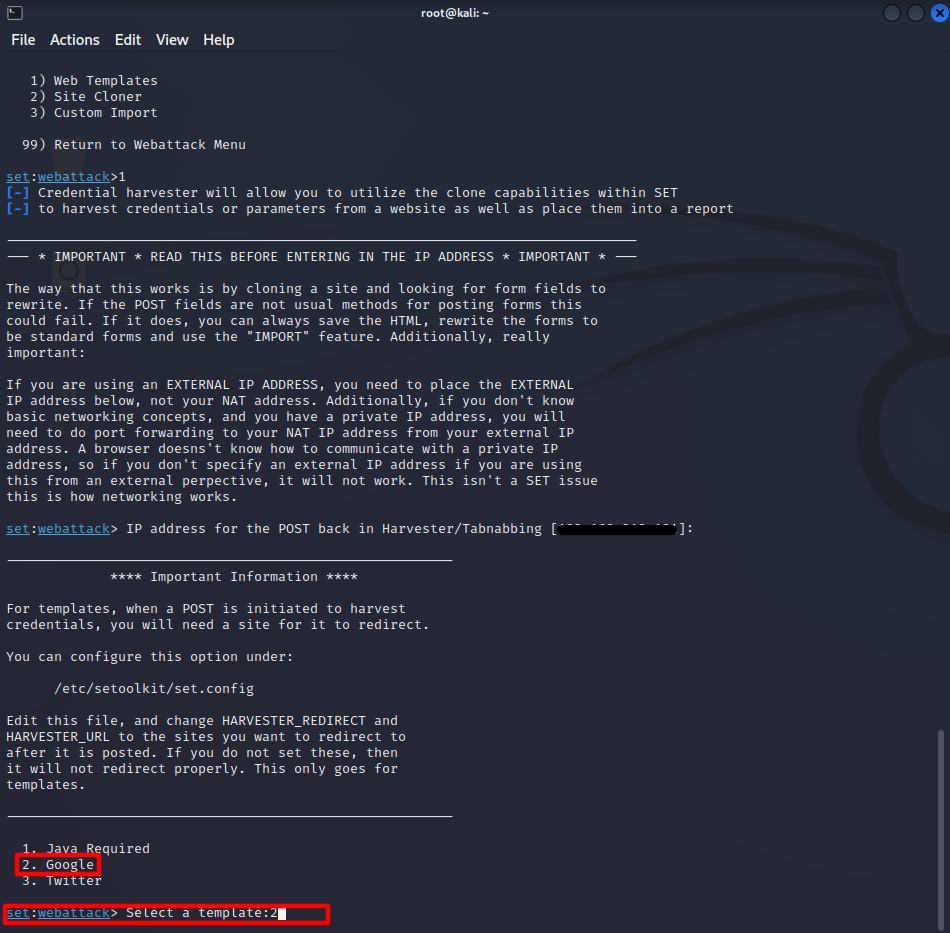Open the View menu
Viewport: 950px width, 933px height.
click(172, 40)
